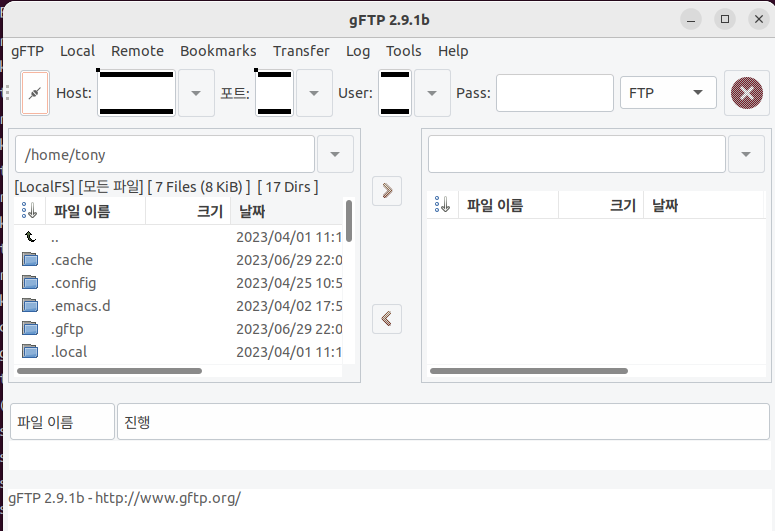Click right arrow to upload files
Image resolution: width=775 pixels, height=531 pixels.
point(386,190)
